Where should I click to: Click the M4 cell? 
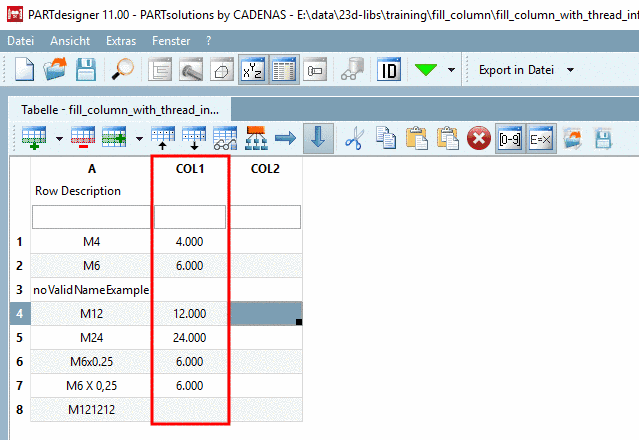point(92,242)
